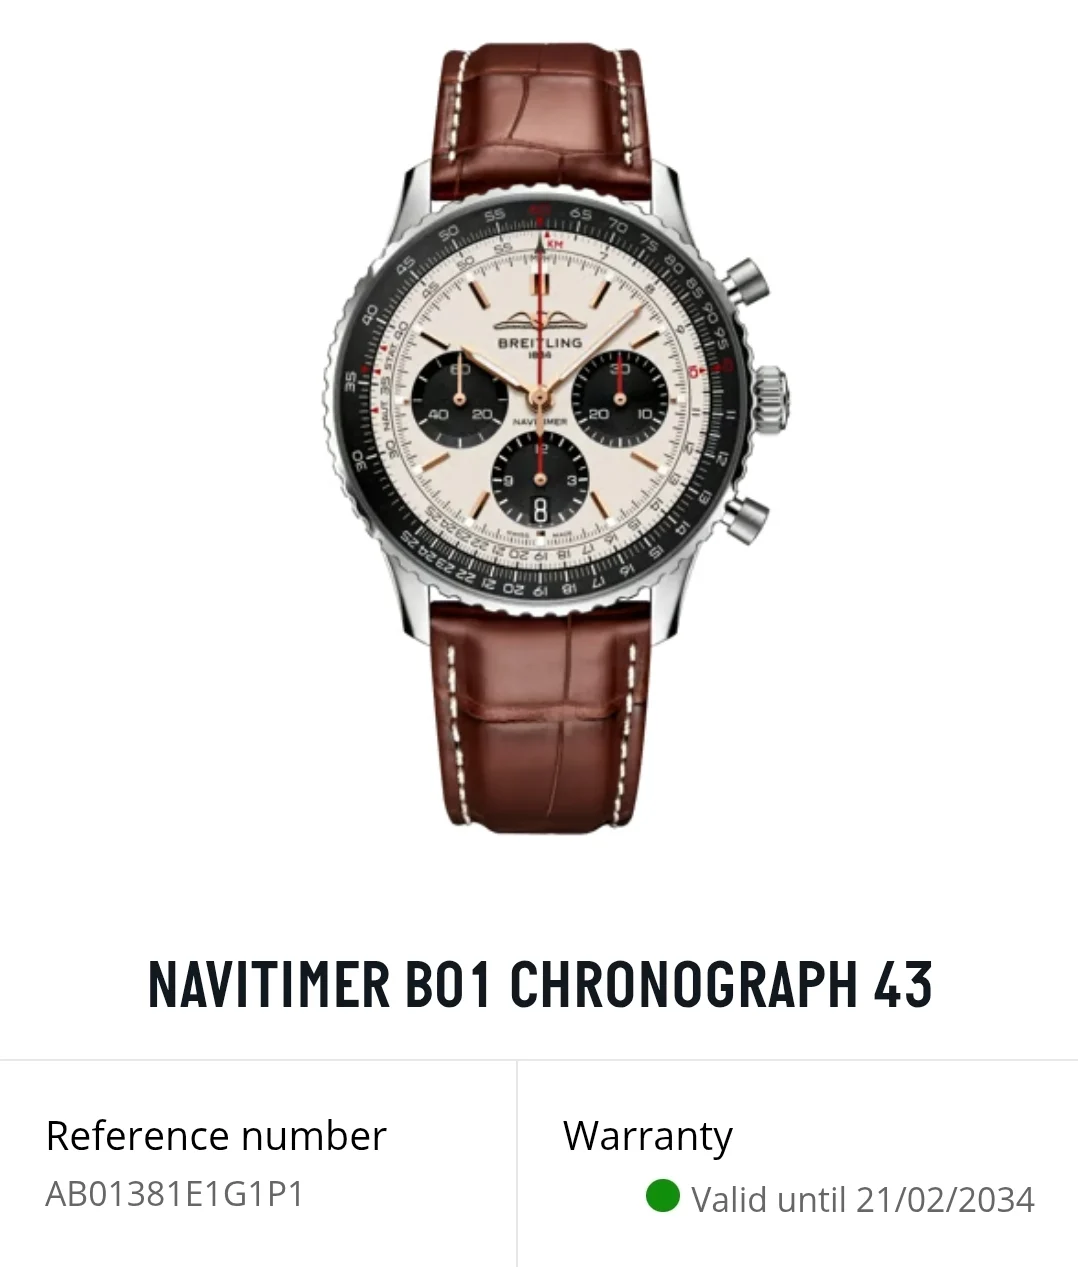Viewport: 1078px width, 1267px height.
Task: Click the watch crown on case side
Action: [x=771, y=394]
